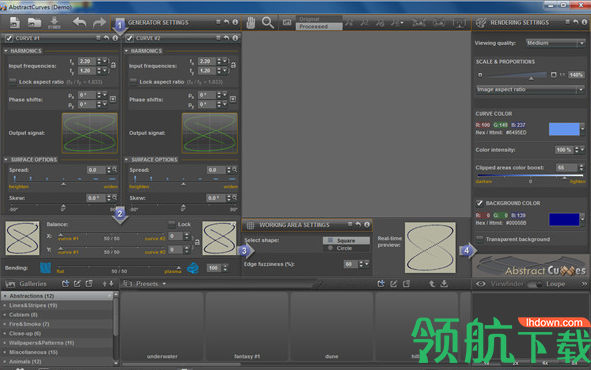Enable Transparent background option

(x=480, y=239)
